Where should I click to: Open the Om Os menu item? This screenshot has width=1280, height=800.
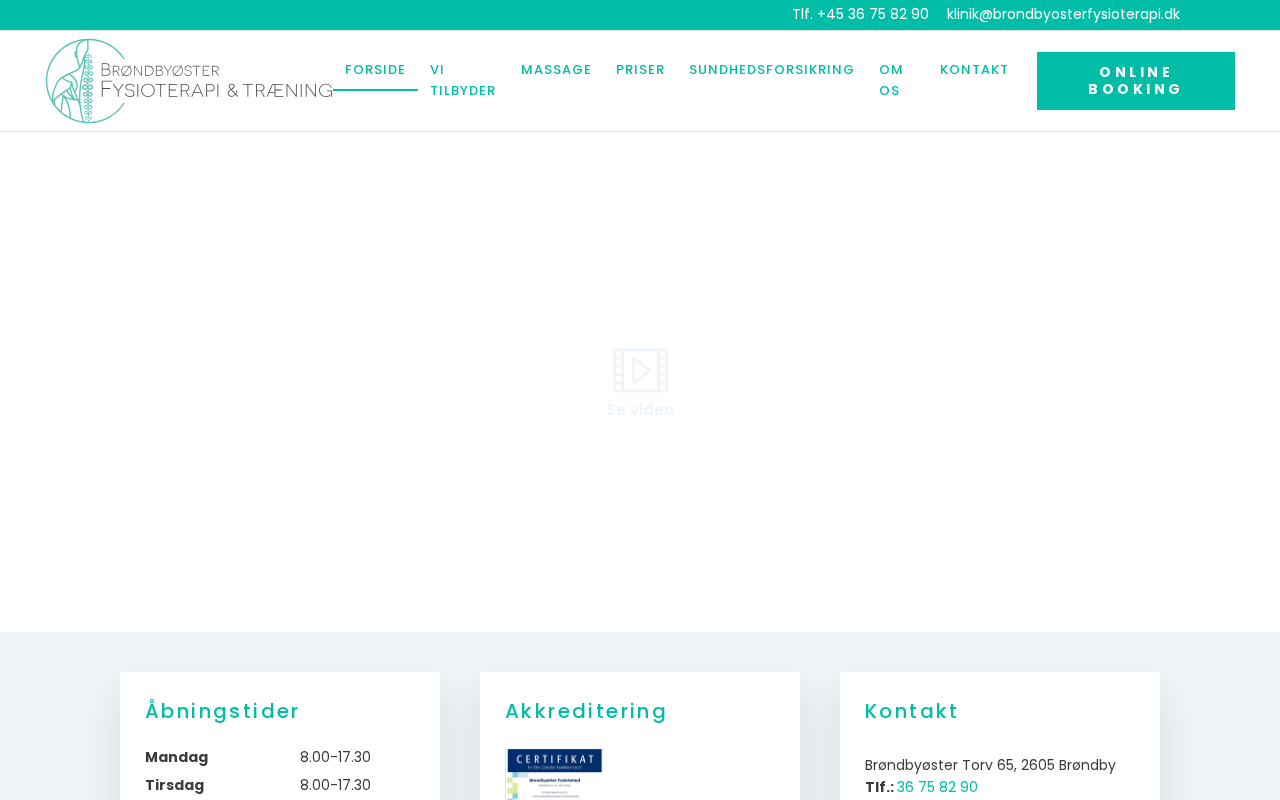(x=891, y=80)
